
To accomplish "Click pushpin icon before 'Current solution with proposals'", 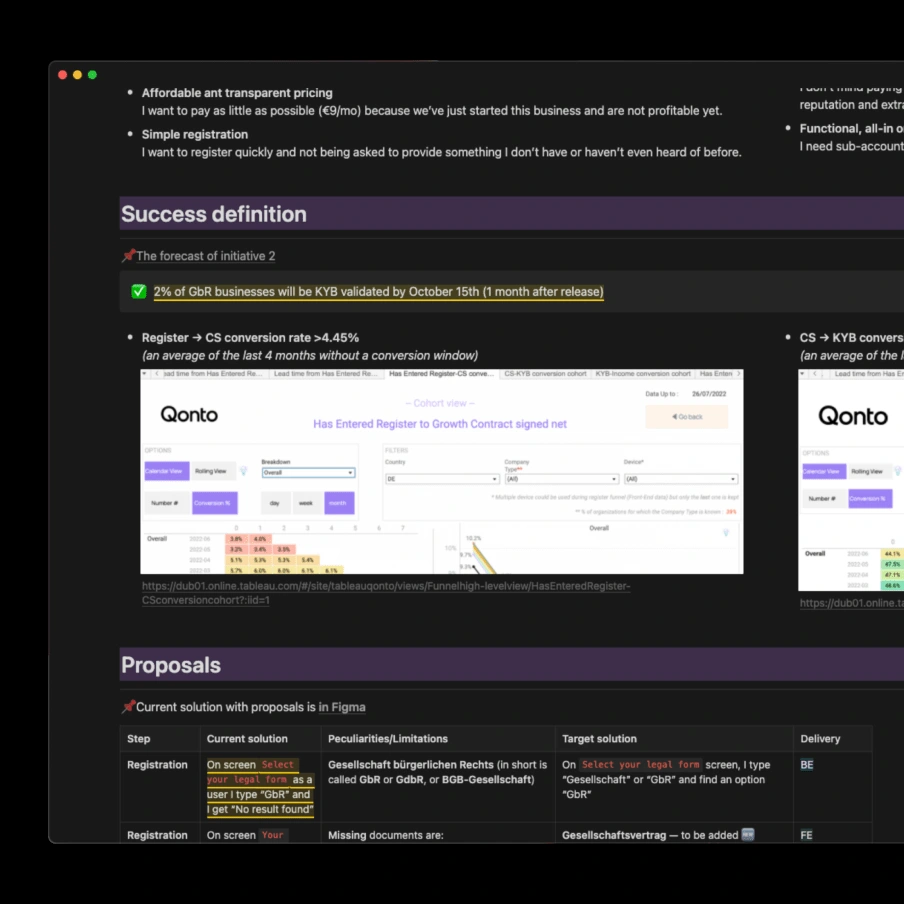I will tap(128, 706).
